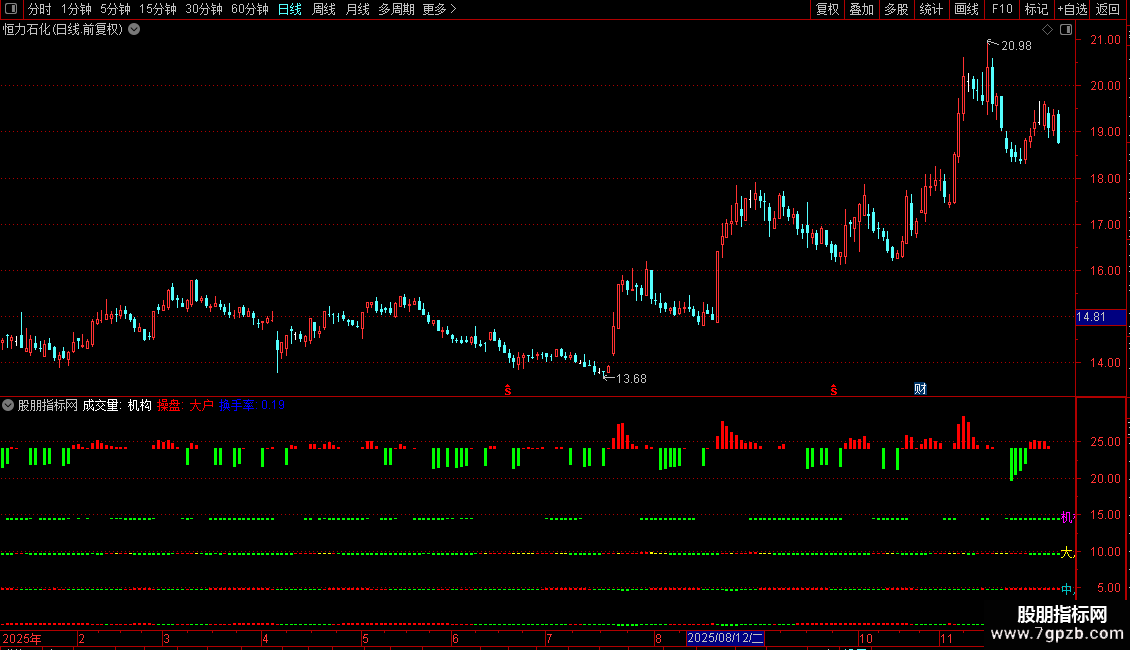Click the 返回 back button
The image size is (1130, 650).
click(x=1108, y=9)
